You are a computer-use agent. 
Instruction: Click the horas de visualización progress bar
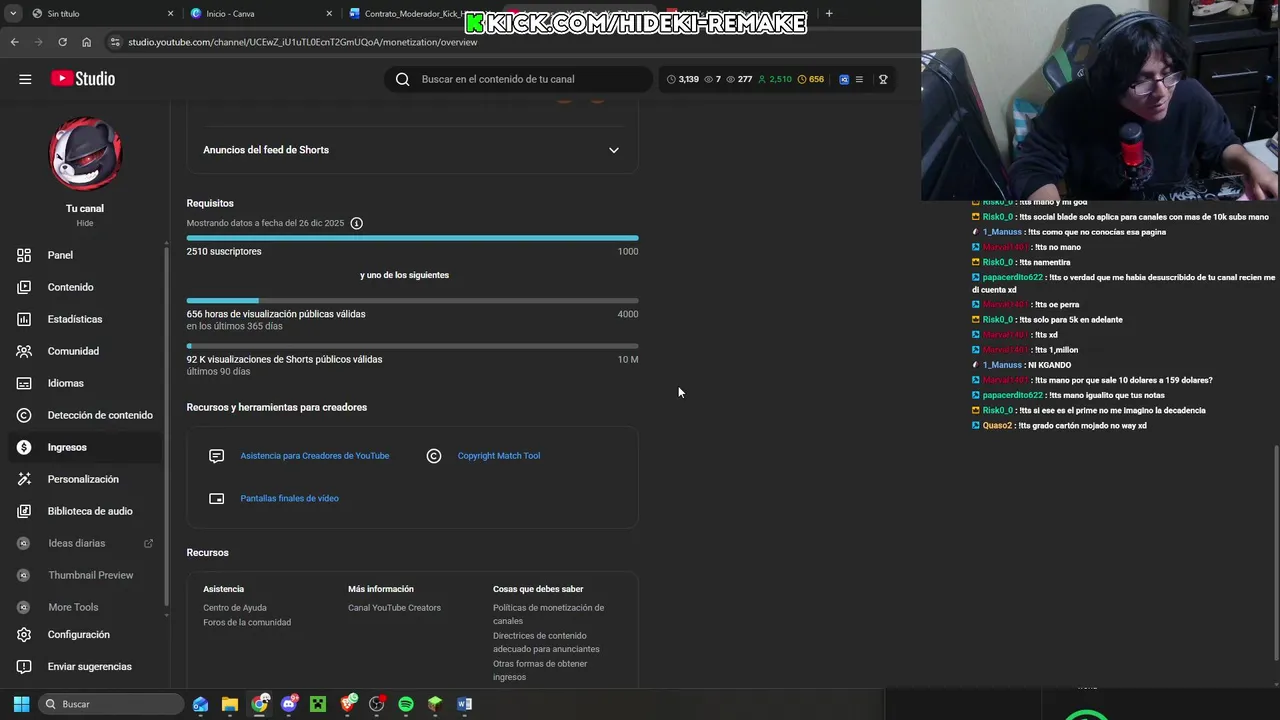[412, 301]
